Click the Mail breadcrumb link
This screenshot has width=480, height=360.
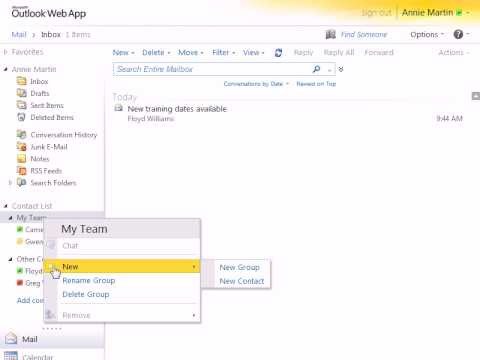click(19, 35)
